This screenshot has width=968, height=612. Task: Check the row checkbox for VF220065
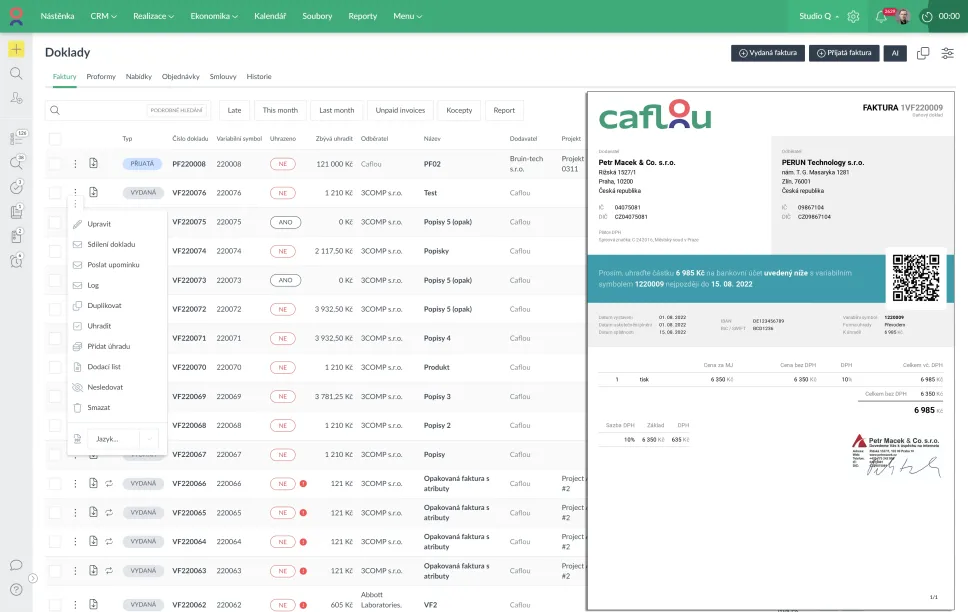pyautogui.click(x=55, y=512)
